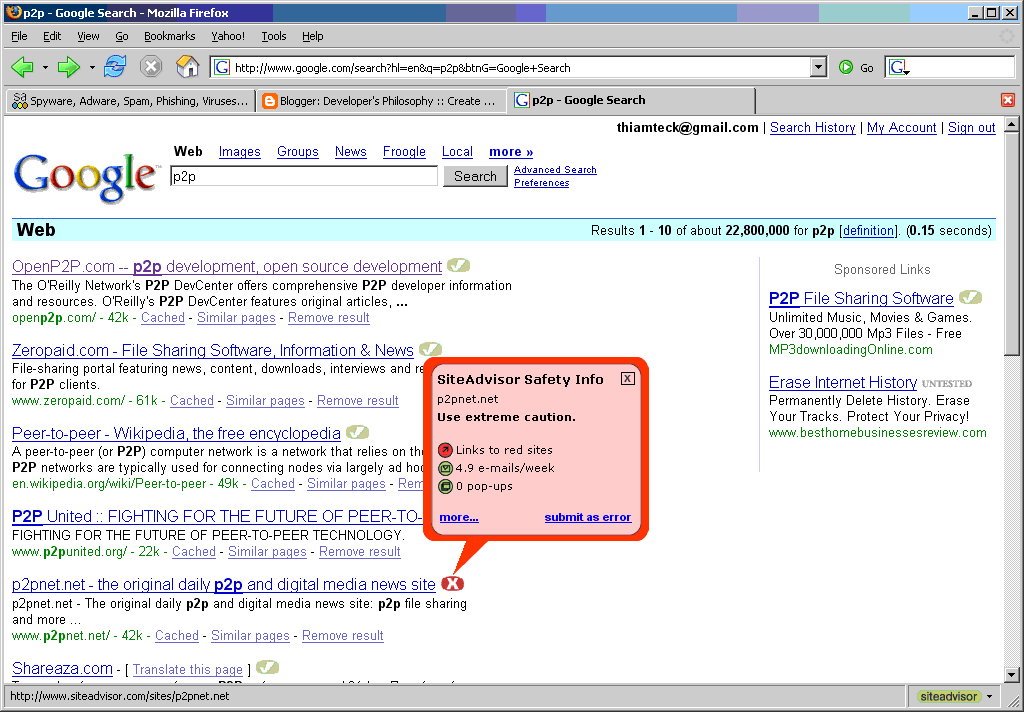This screenshot has width=1024, height=712.
Task: Click submit as error in the popup
Action: click(x=588, y=517)
